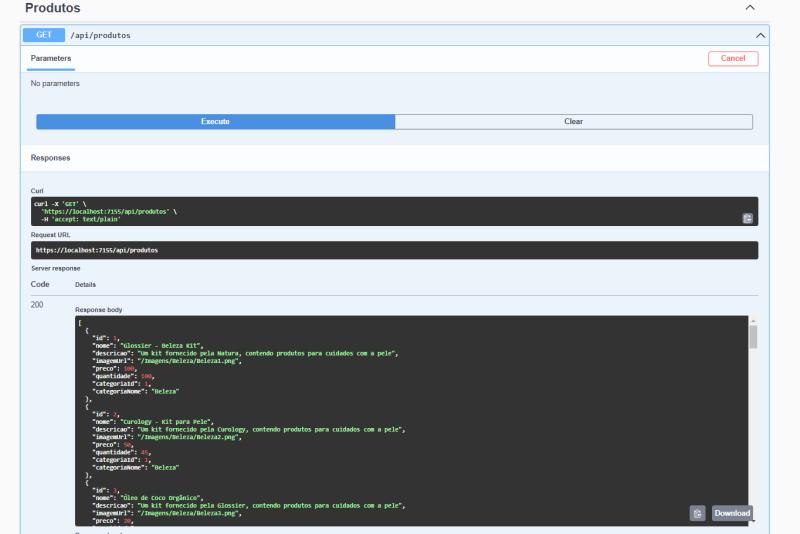
Task: Collapse the Produtos section chevron
Action: [x=750, y=8]
